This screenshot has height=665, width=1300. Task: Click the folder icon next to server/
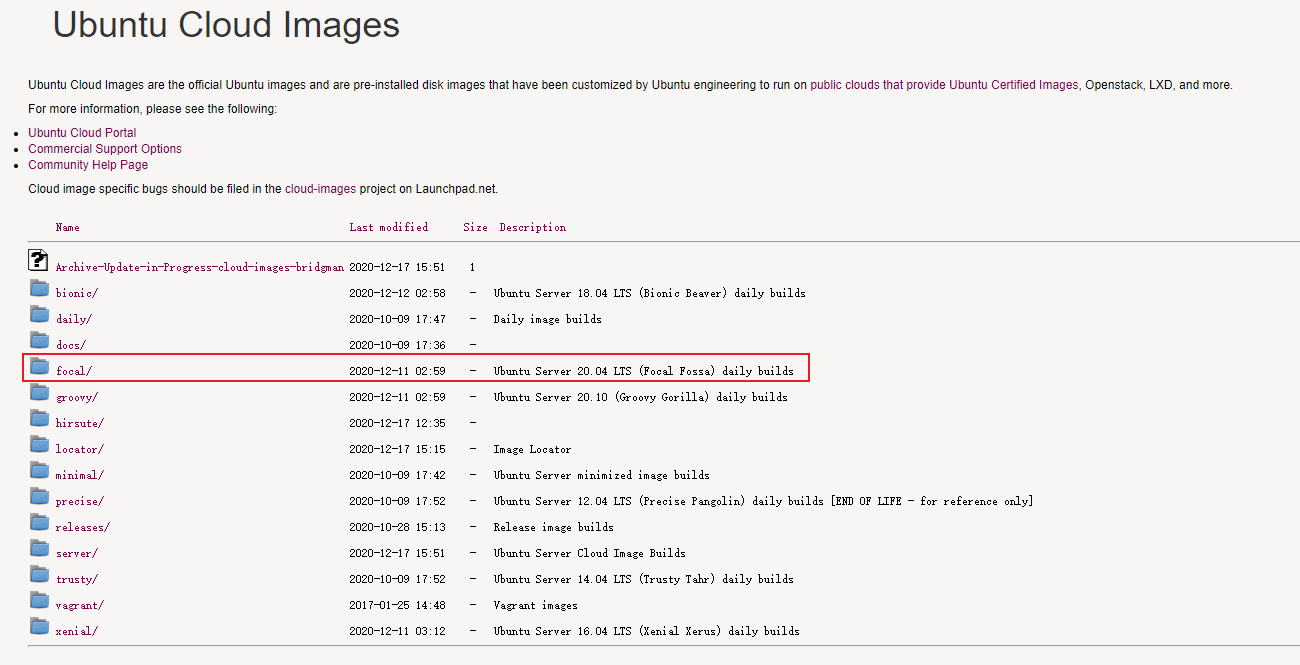coord(39,549)
